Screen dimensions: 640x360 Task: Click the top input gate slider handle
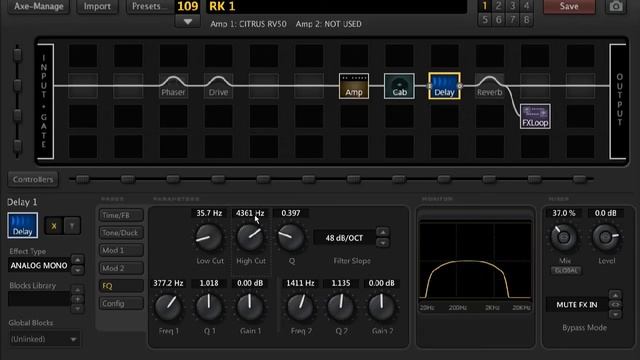point(17,55)
